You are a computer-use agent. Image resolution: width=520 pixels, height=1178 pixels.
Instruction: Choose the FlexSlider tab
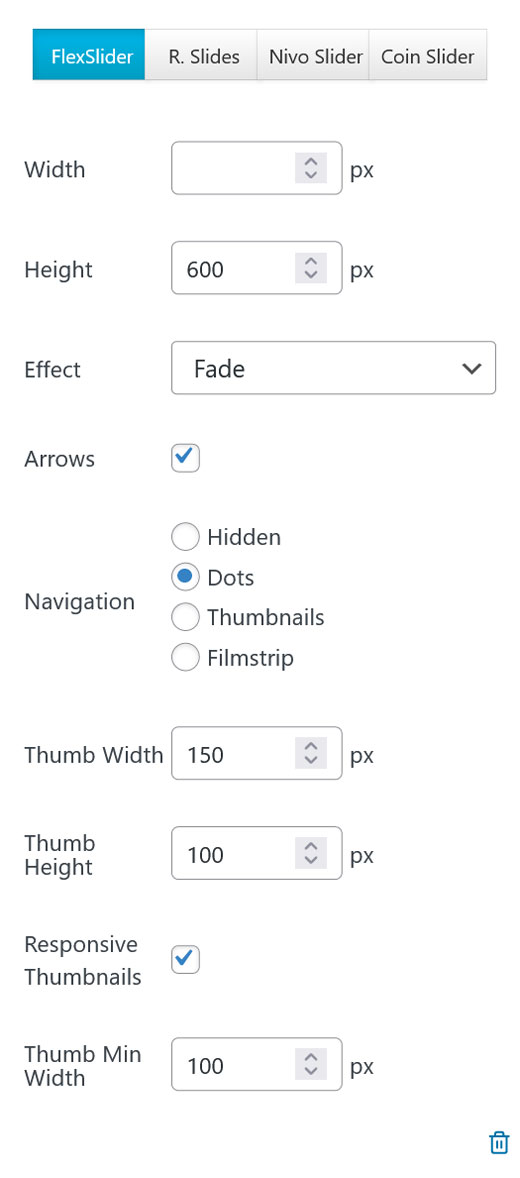tap(89, 55)
